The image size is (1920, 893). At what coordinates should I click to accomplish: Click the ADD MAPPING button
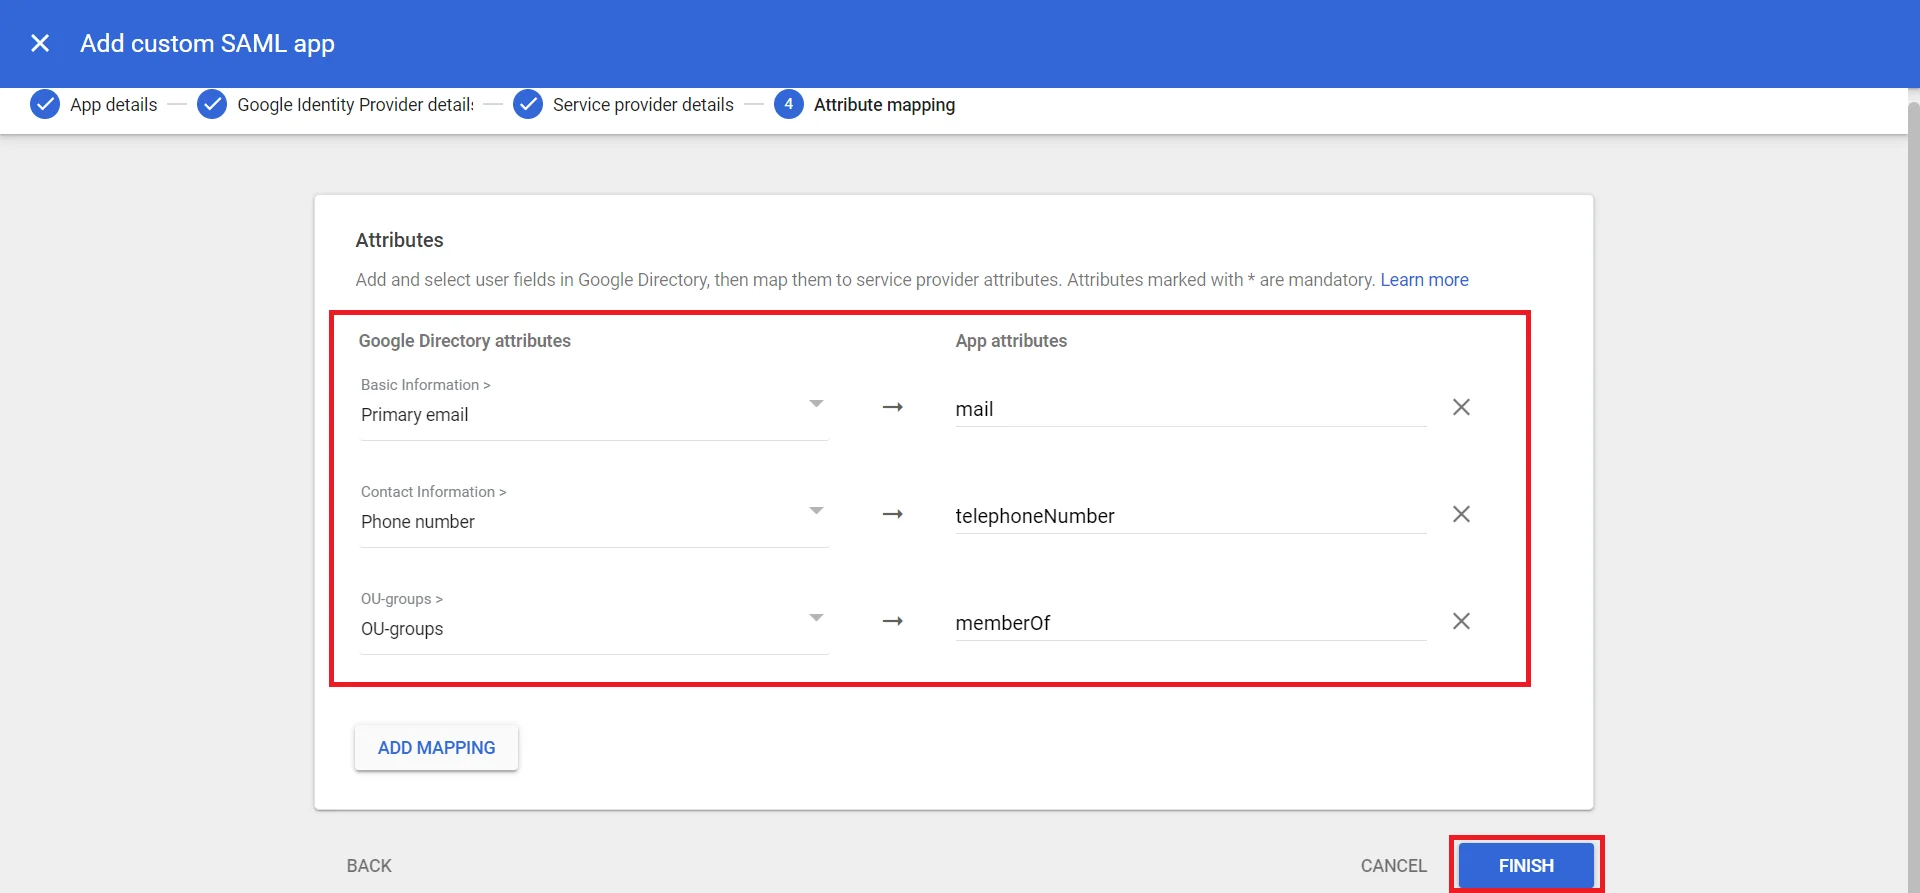436,748
